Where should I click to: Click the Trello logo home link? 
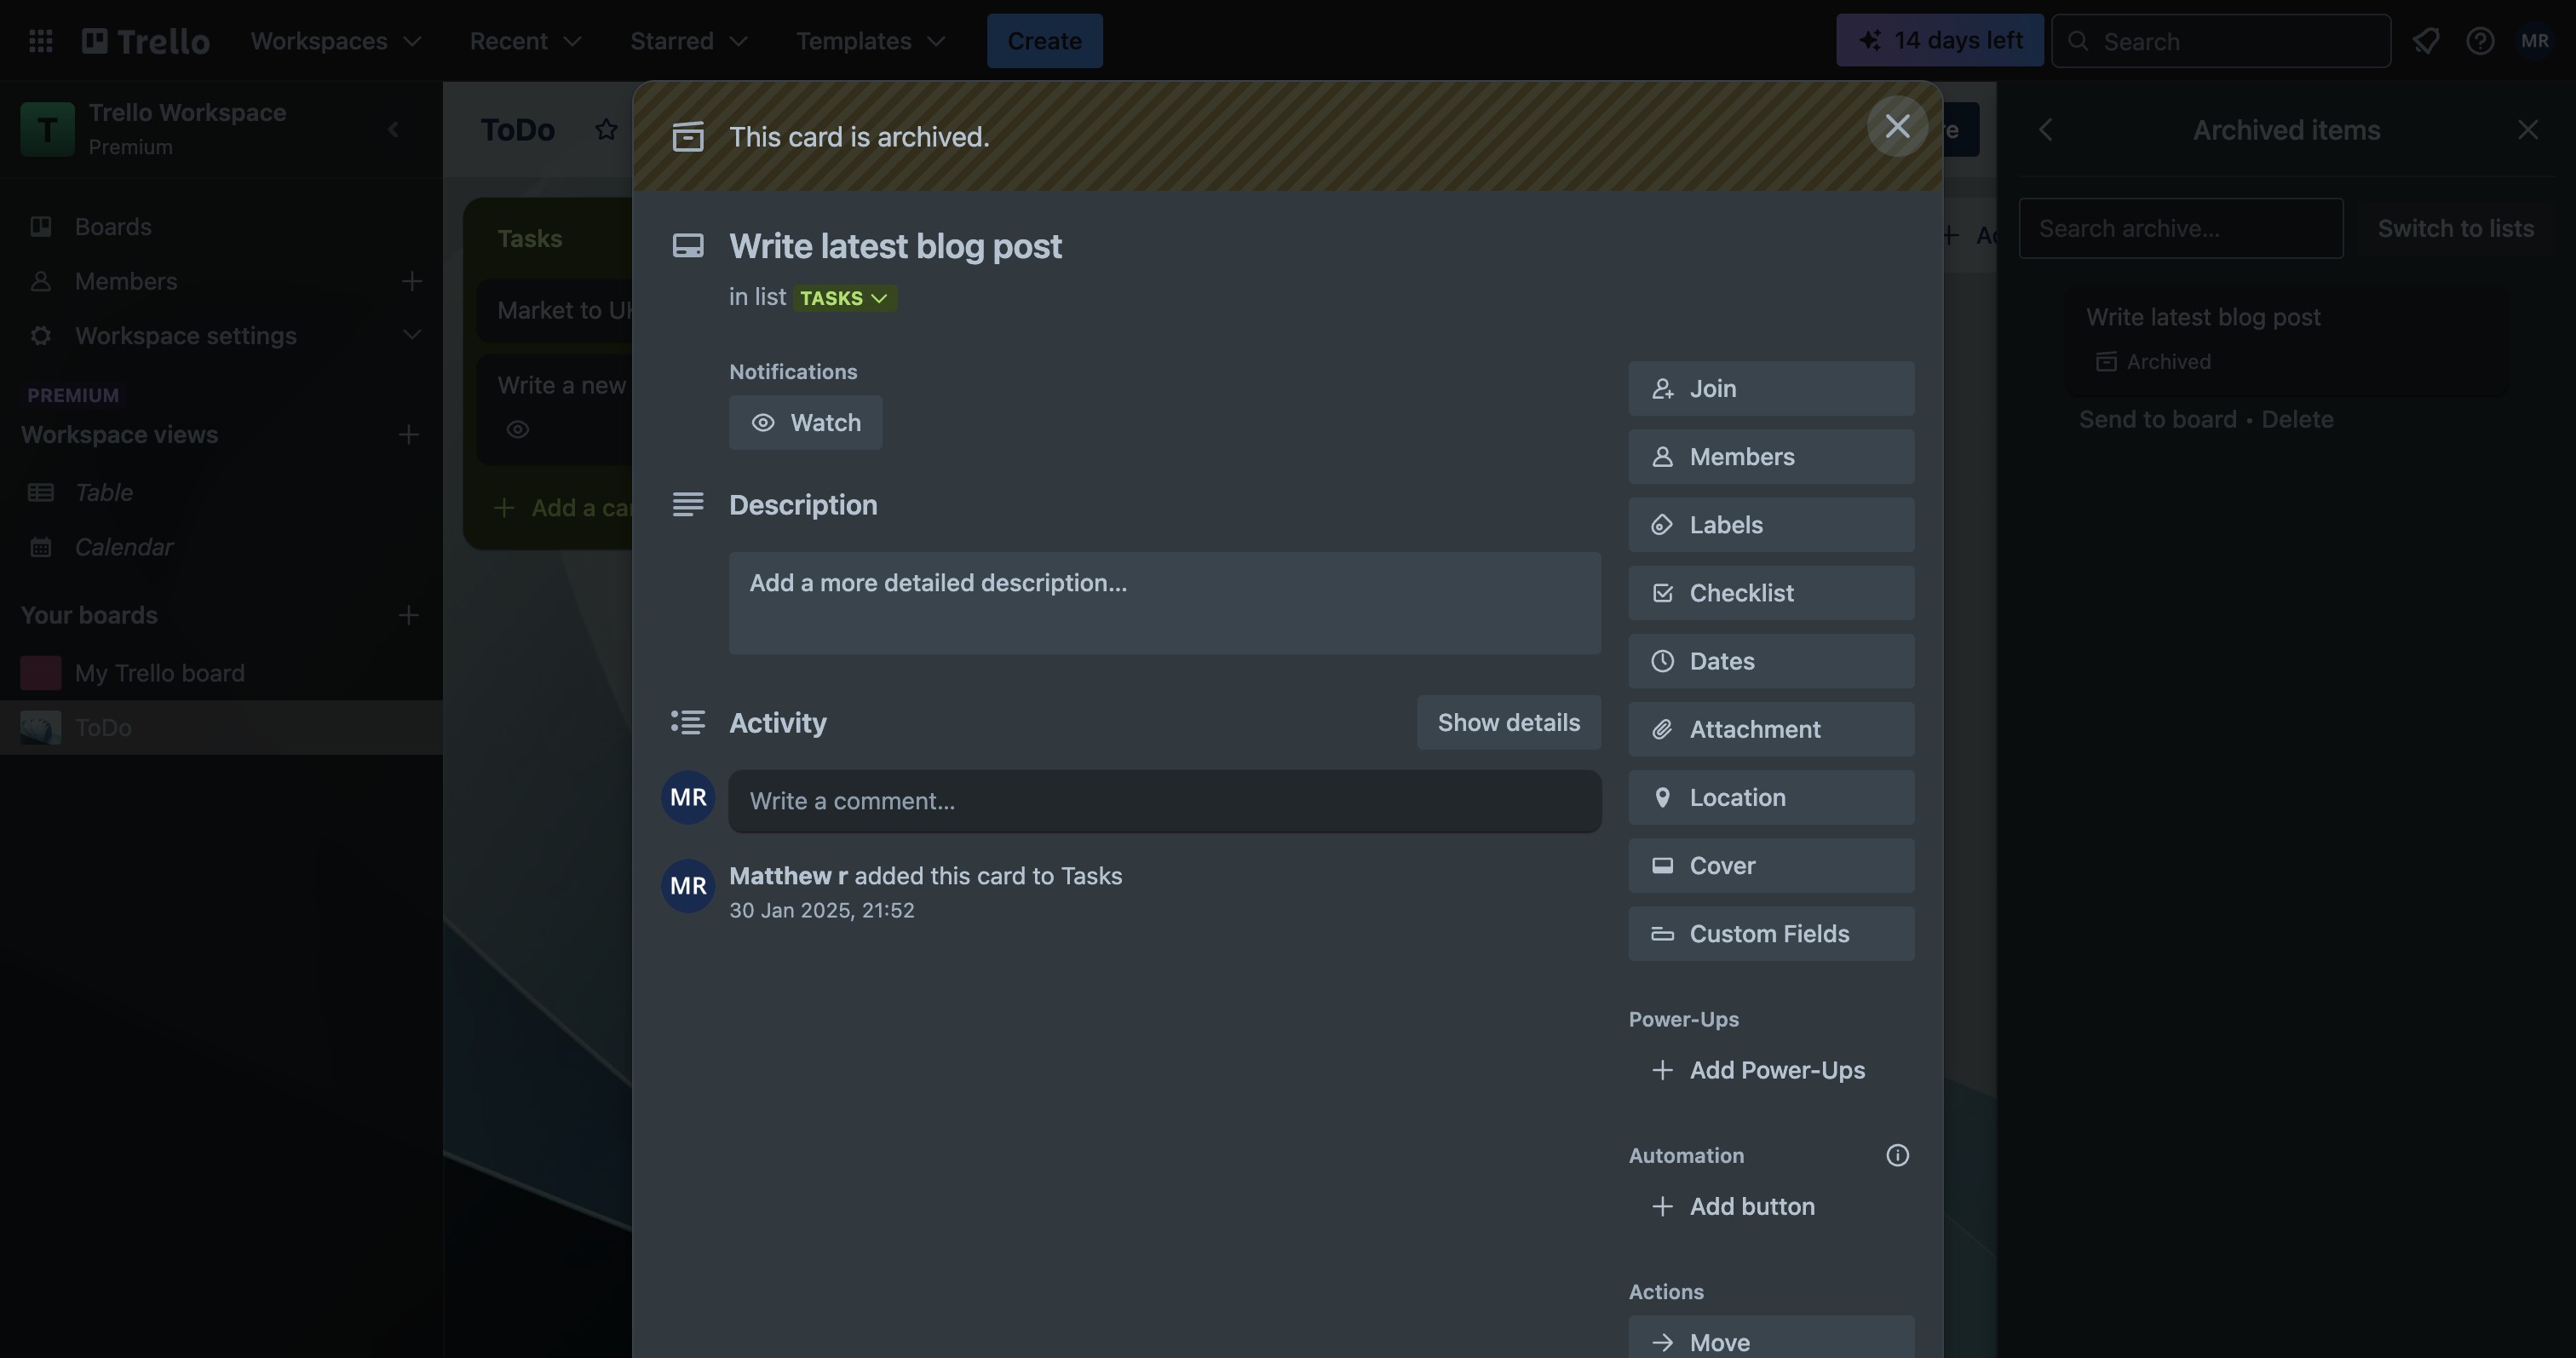pyautogui.click(x=146, y=41)
